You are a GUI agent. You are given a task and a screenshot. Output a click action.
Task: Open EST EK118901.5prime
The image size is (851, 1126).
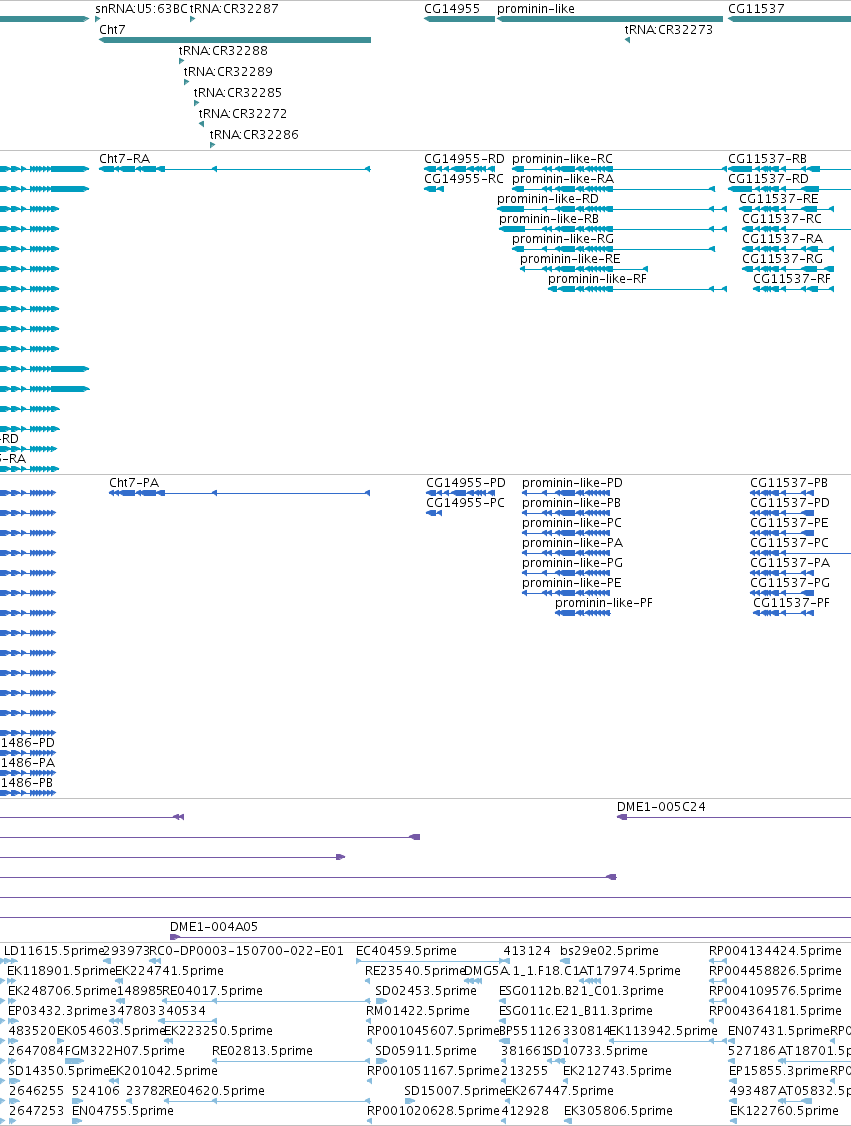[61, 971]
